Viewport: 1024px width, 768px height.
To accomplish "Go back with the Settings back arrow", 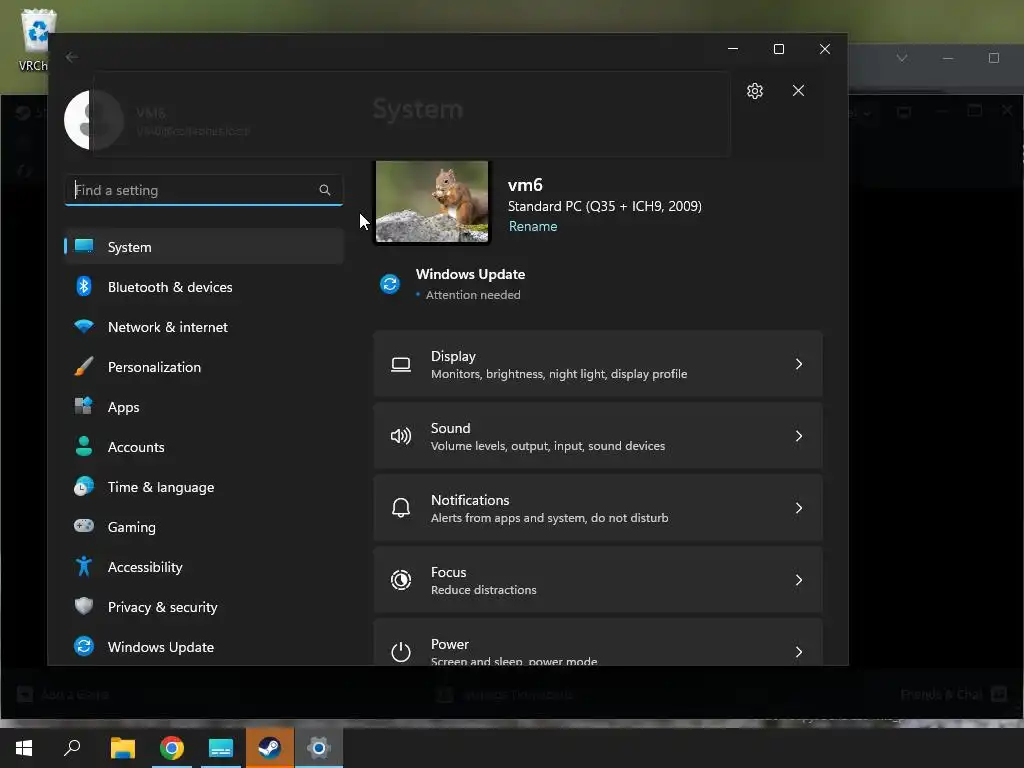I will 72,57.
